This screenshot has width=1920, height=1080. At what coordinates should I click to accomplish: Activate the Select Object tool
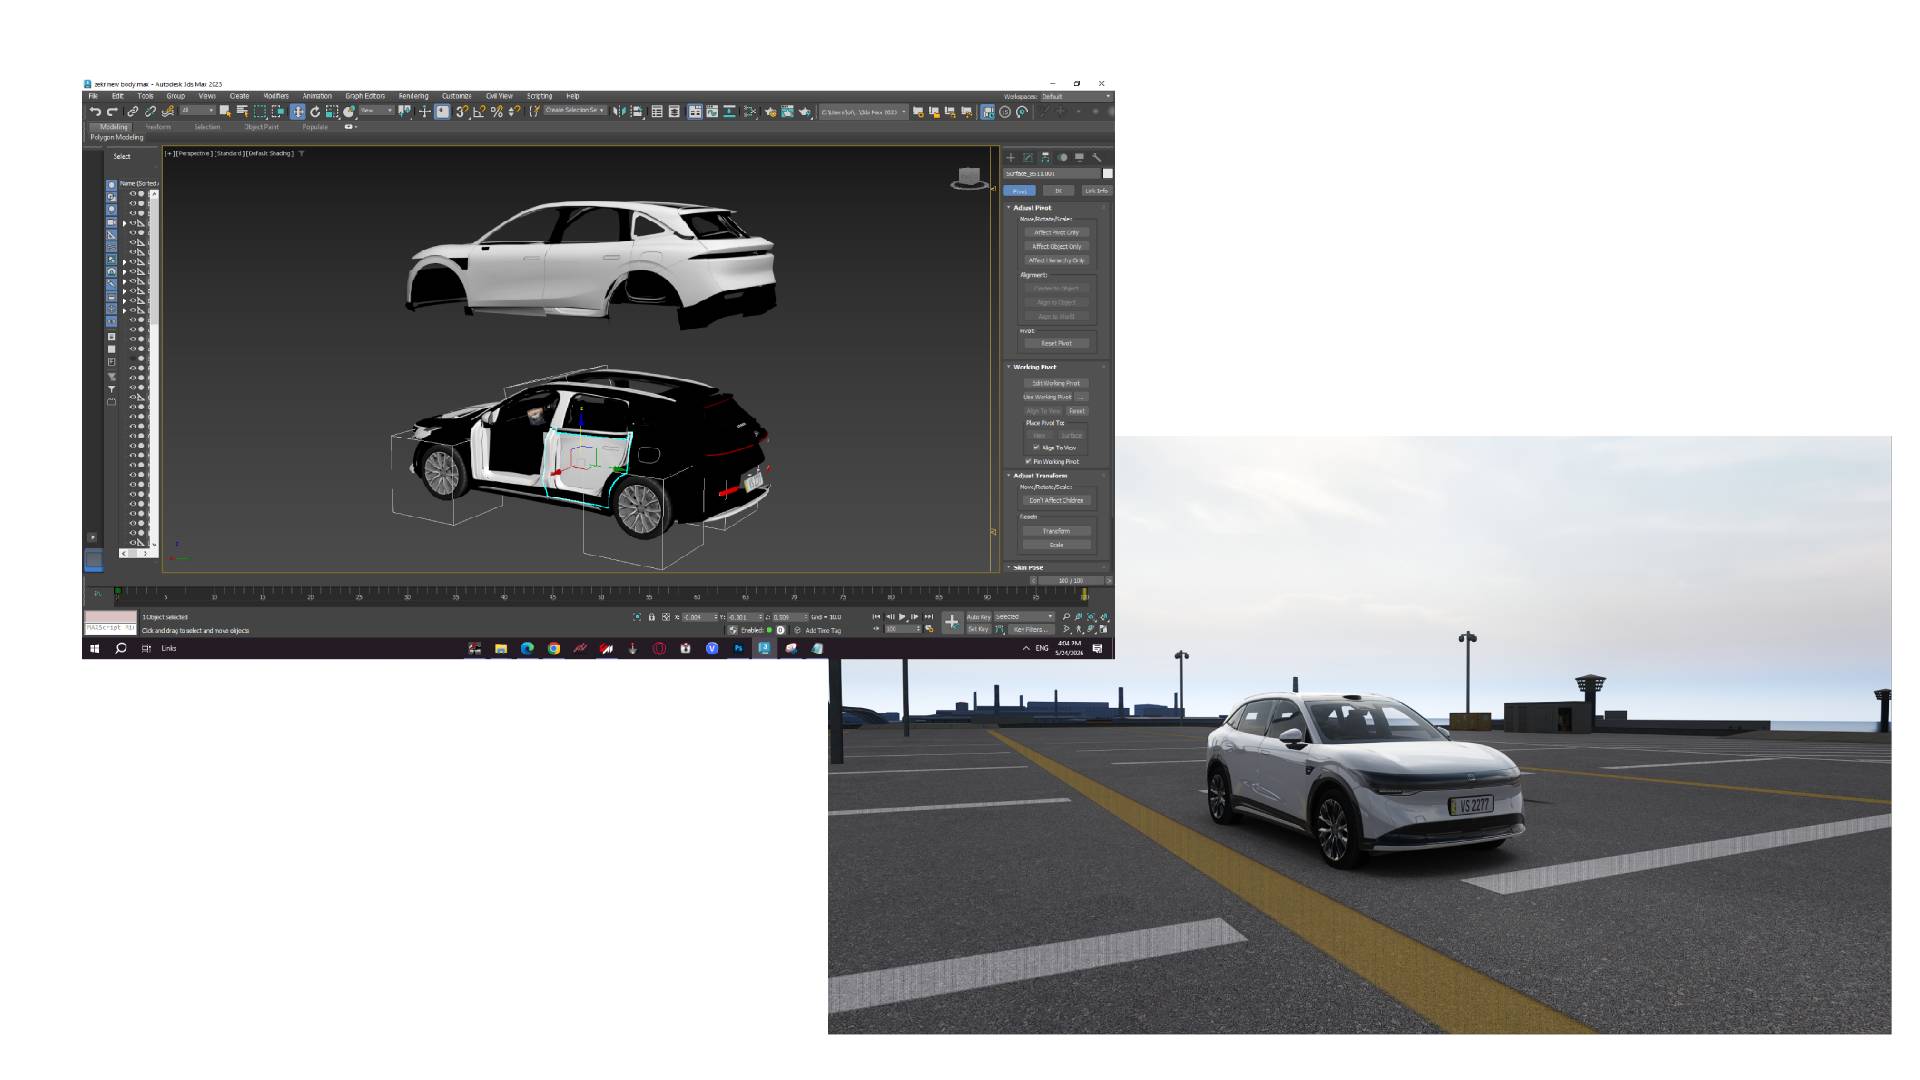tap(225, 111)
